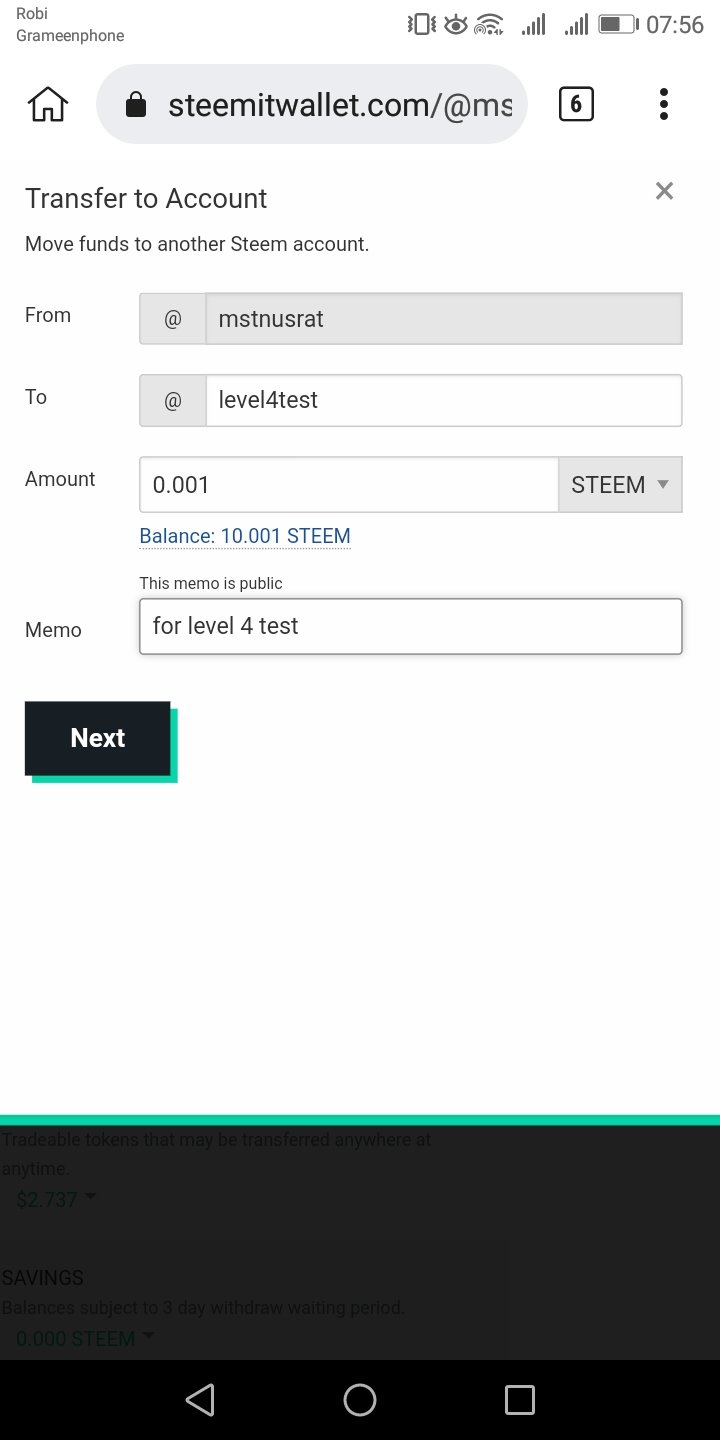Tap the battery indicator in status bar

point(618,24)
